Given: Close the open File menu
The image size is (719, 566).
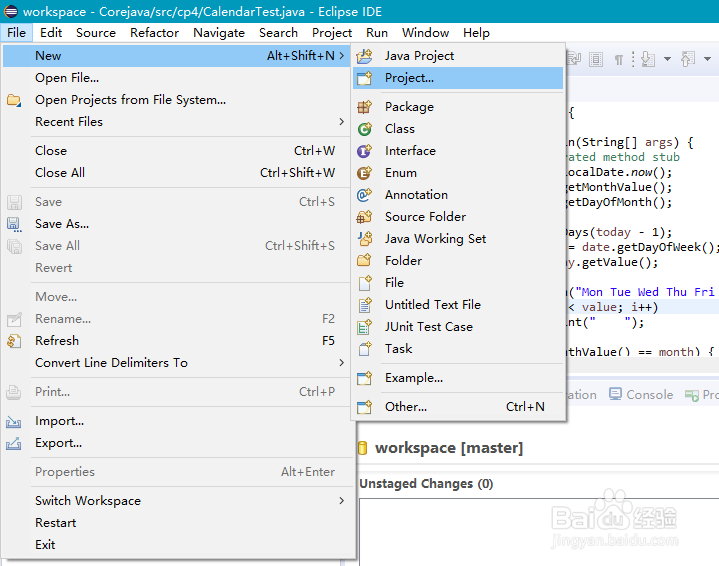Looking at the screenshot, I should (17, 33).
